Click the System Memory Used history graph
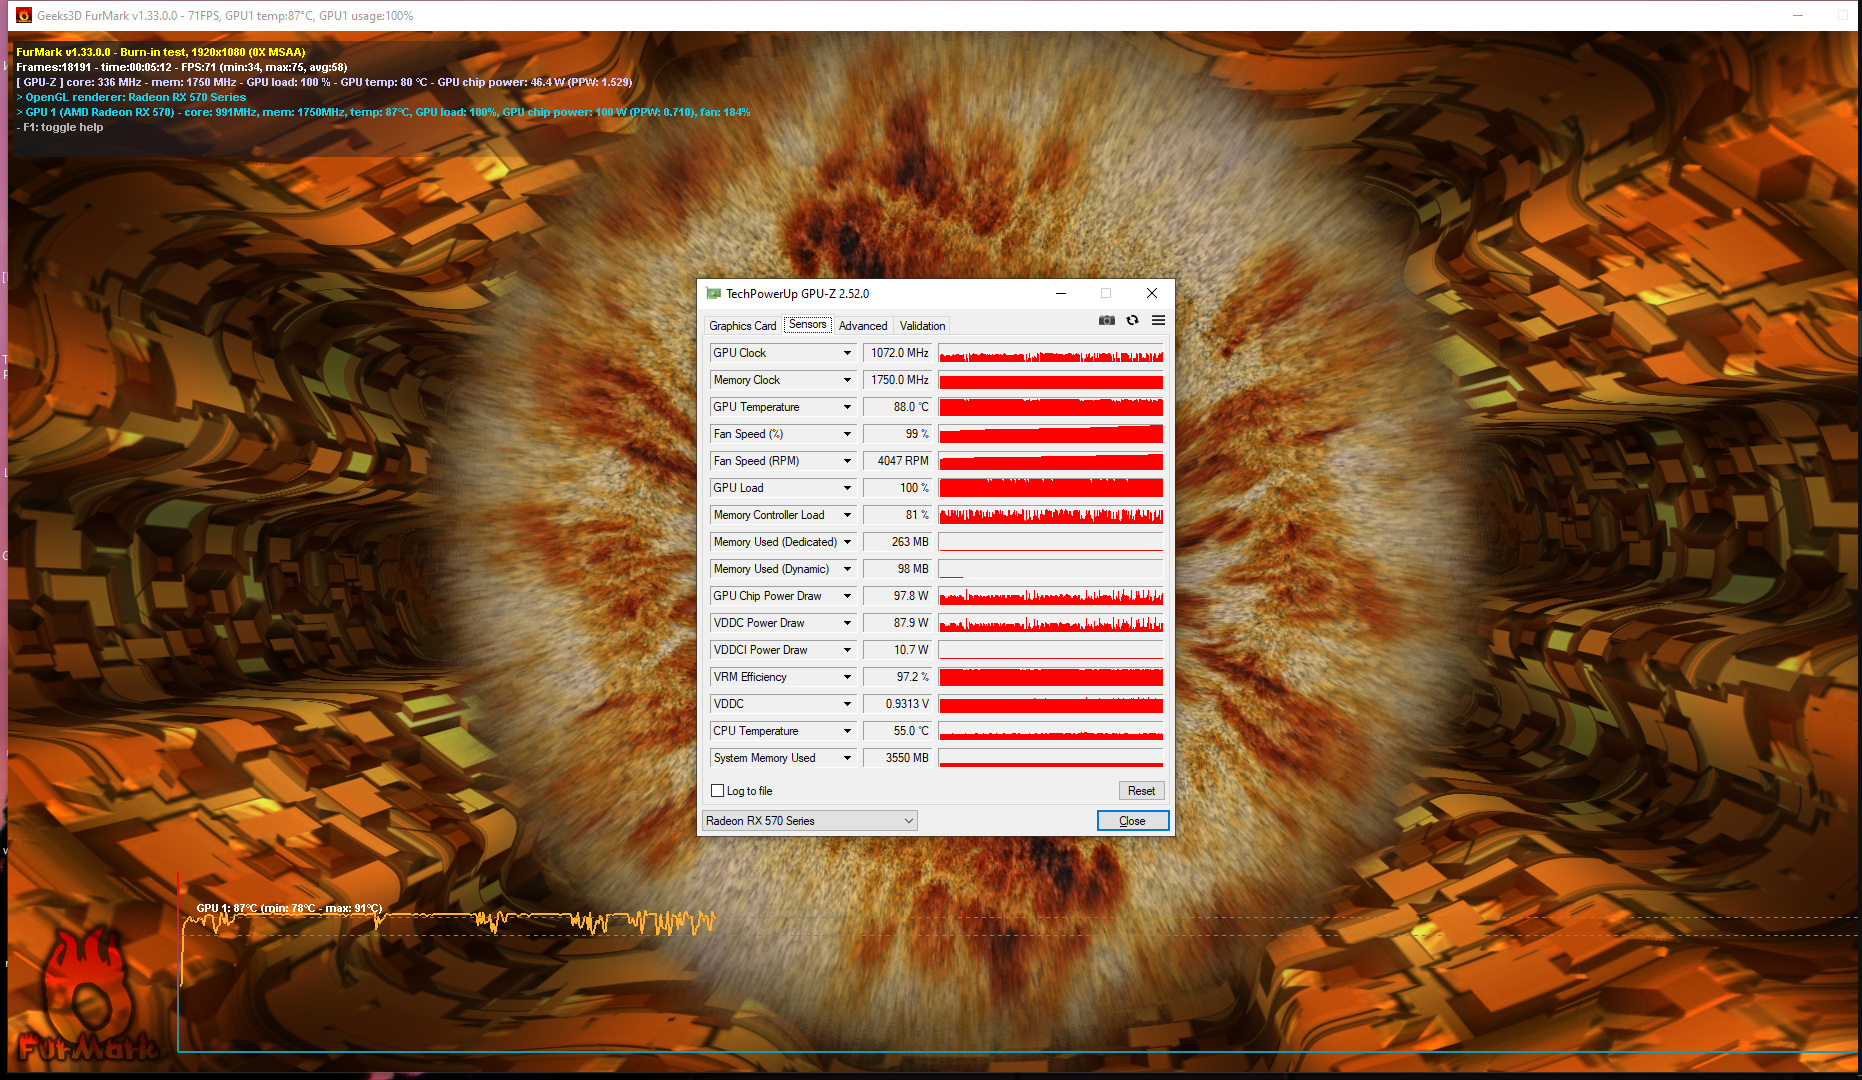Viewport: 1862px width, 1080px height. click(1051, 758)
